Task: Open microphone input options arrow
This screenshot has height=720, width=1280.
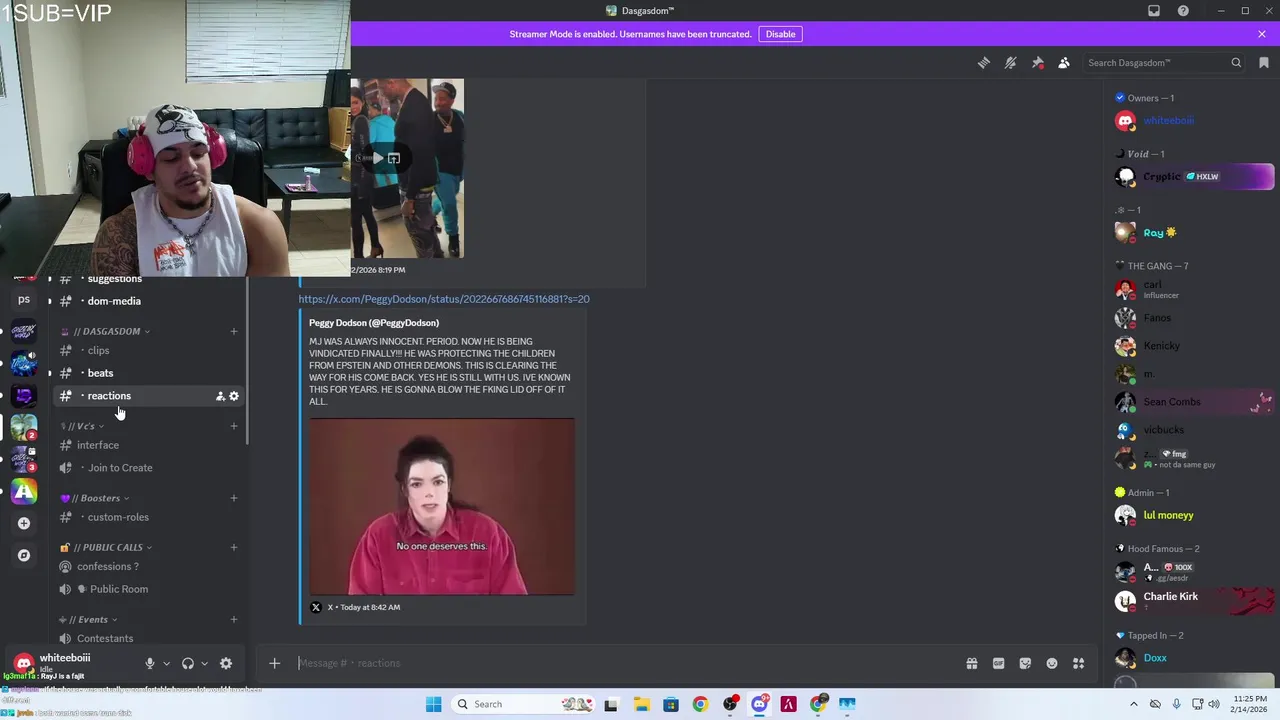Action: [x=166, y=663]
